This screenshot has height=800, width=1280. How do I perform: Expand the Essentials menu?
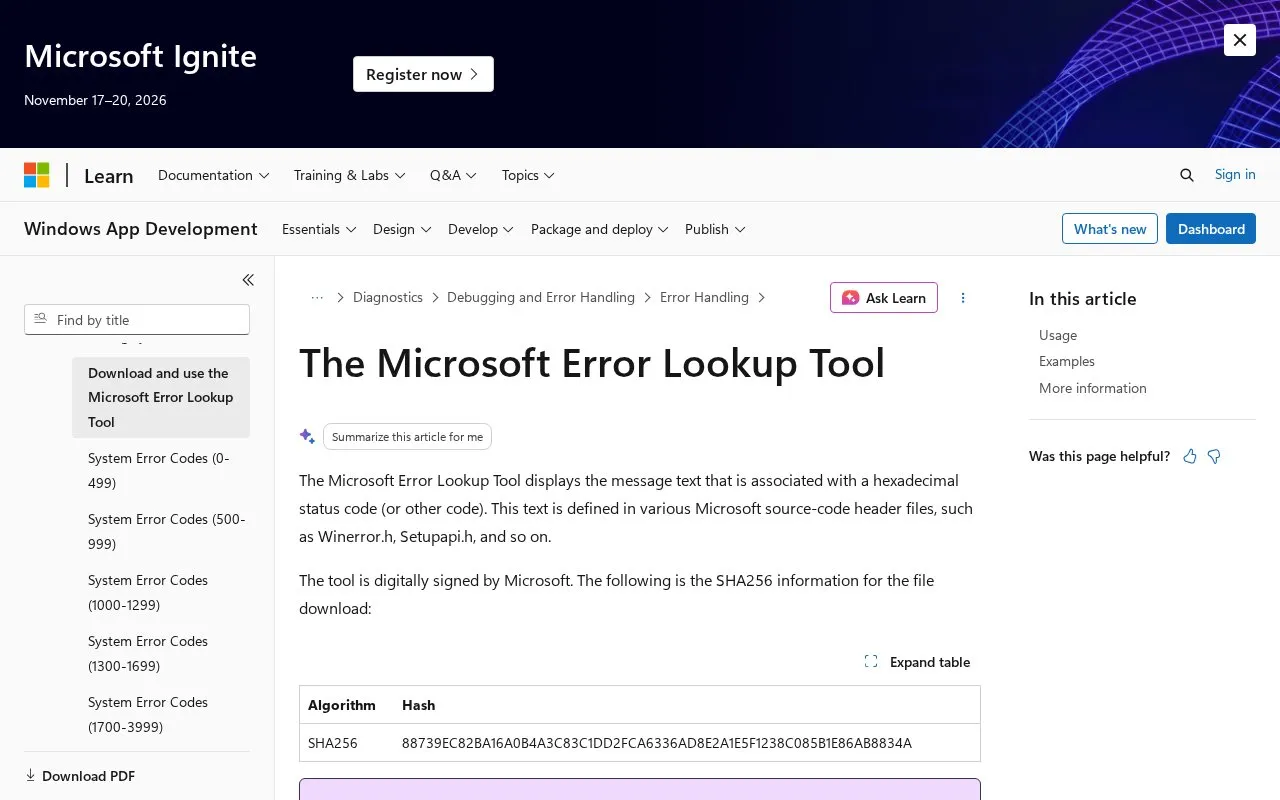319,229
